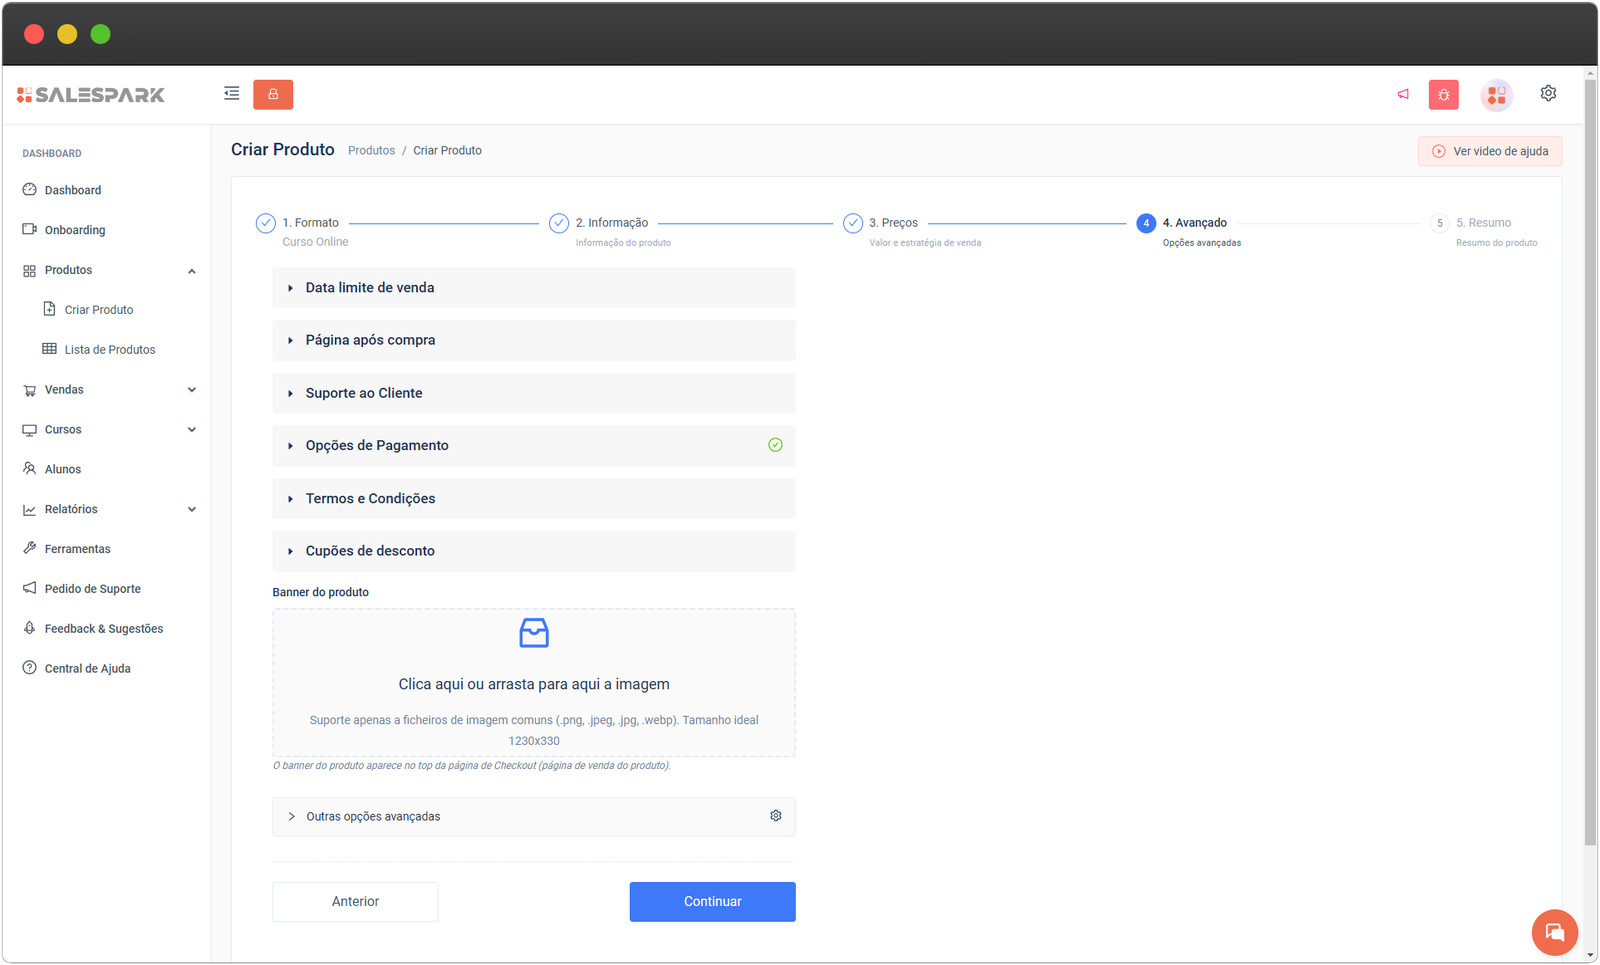The width and height of the screenshot is (1600, 965).
Task: Open announcements via megaphone icon
Action: (x=1403, y=94)
